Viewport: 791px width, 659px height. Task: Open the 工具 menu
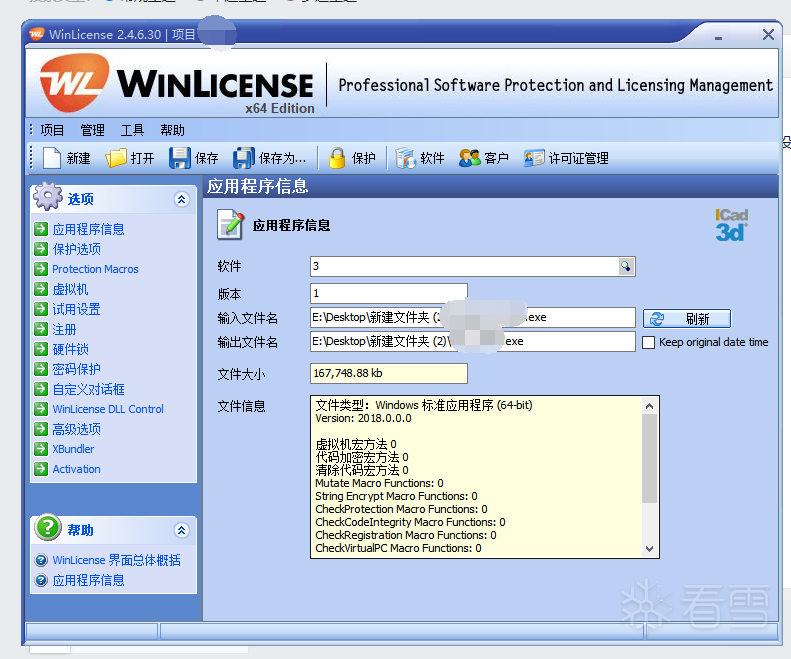tap(132, 130)
